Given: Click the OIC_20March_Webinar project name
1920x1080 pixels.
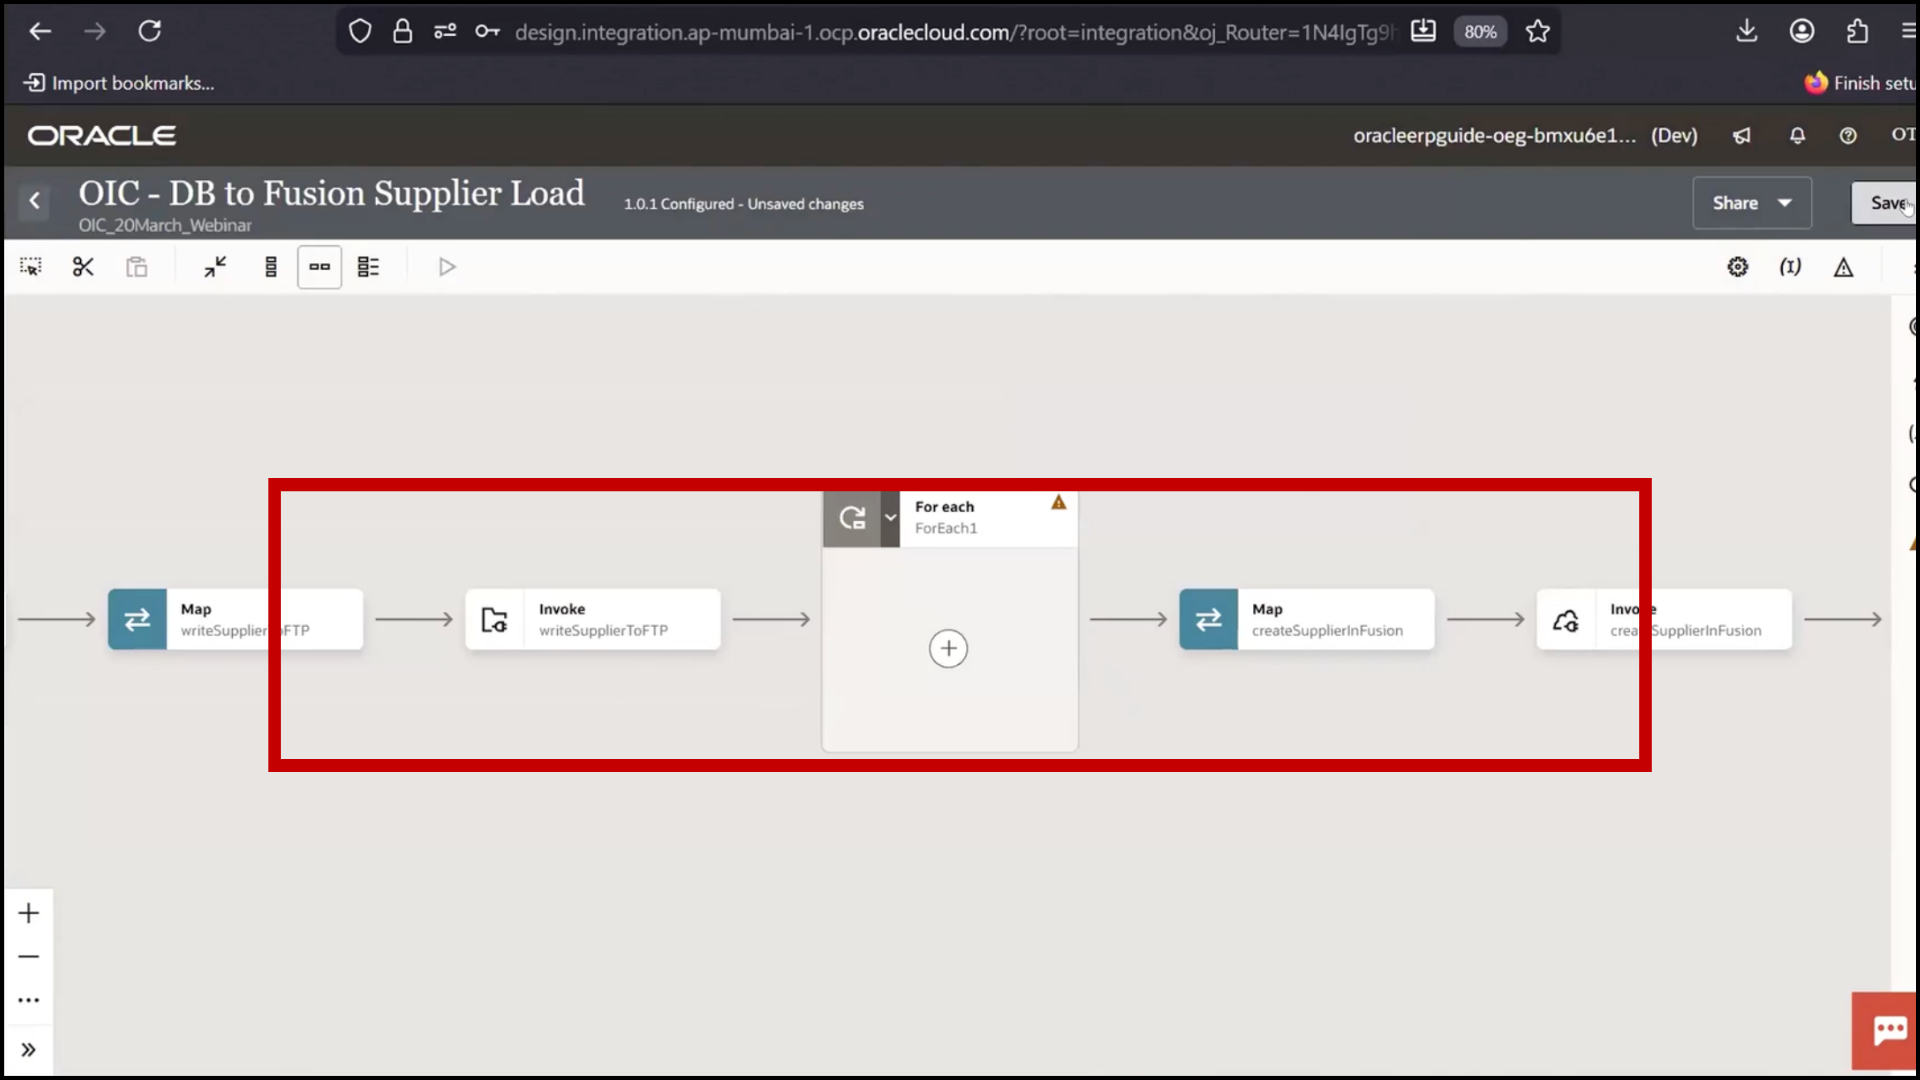Looking at the screenshot, I should coord(165,225).
